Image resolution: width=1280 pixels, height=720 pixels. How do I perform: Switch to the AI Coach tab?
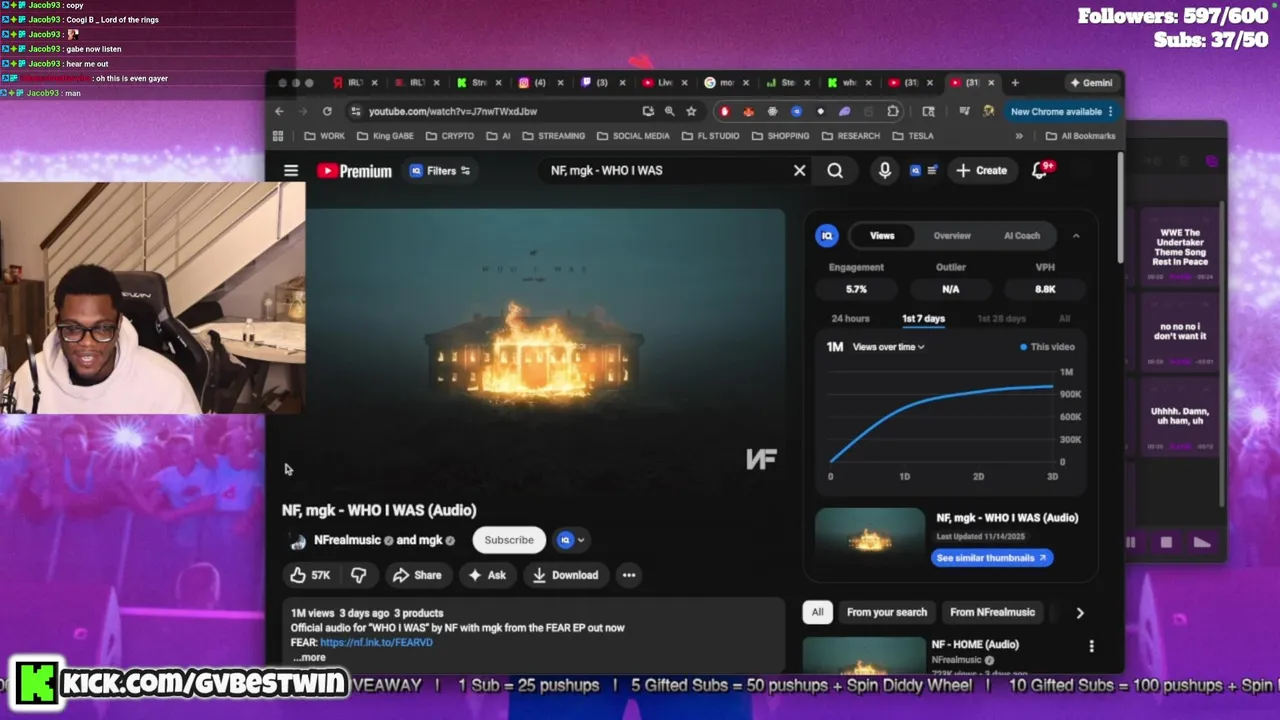(1022, 236)
